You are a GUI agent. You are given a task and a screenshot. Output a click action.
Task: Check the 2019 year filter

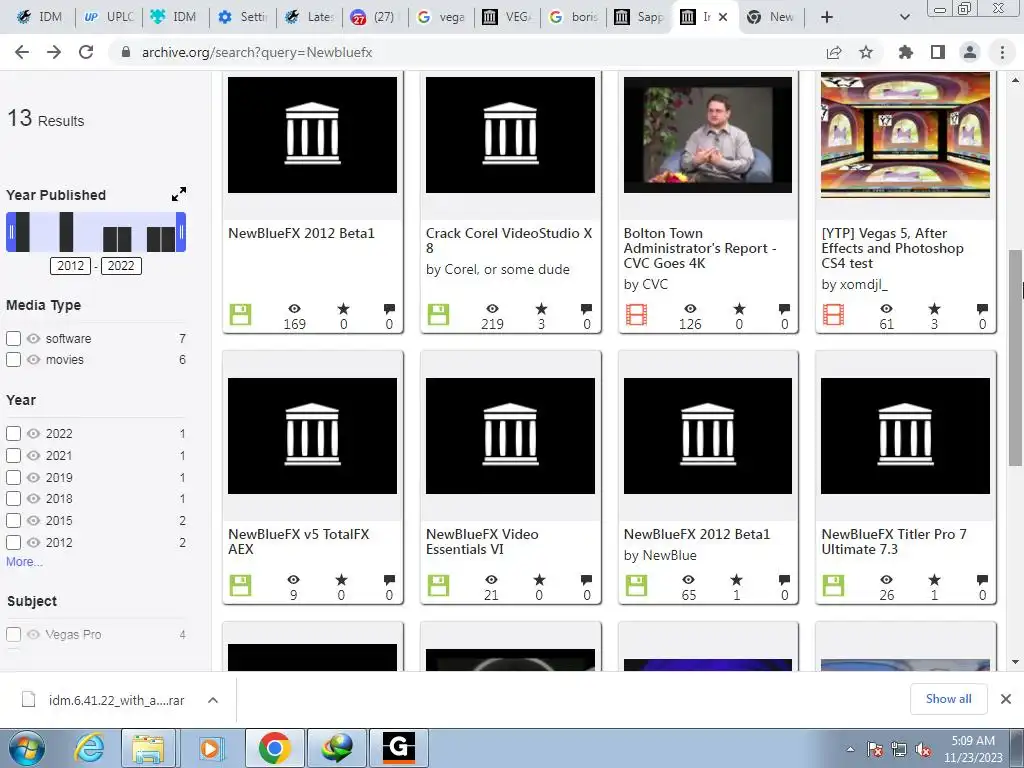click(x=13, y=477)
